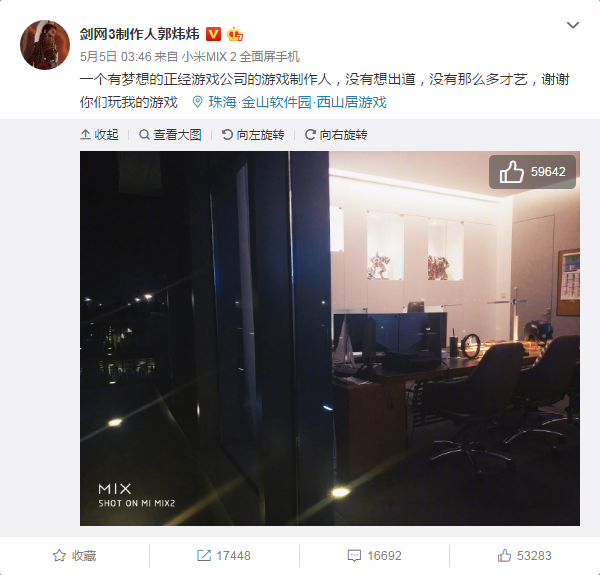This screenshot has height=575, width=600.
Task: Click the post timestamp 5月5日 03:46
Action: (116, 57)
